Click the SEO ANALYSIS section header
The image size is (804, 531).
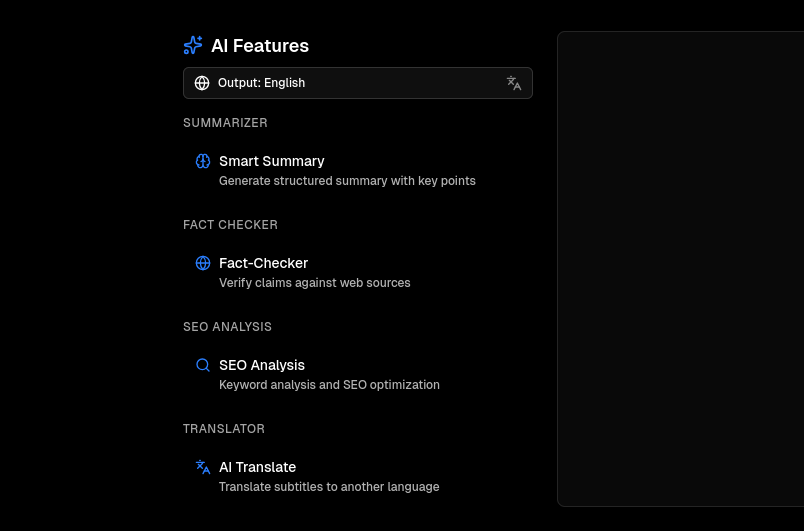point(227,327)
